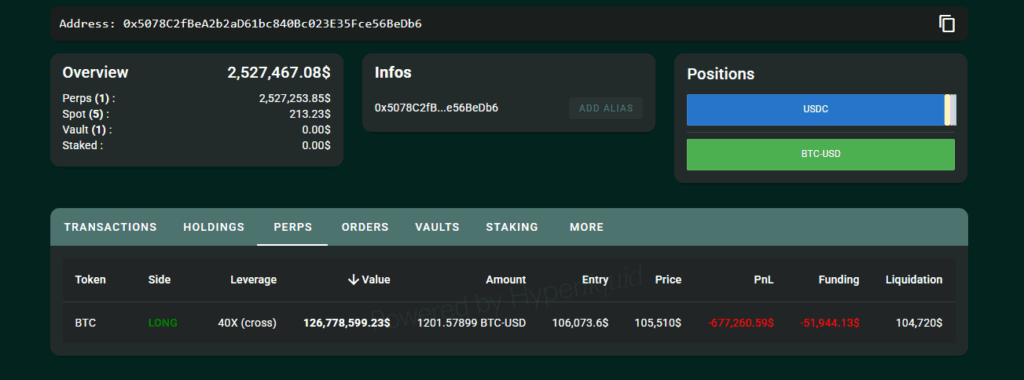Switch to the TRANSACTIONS tab
Screen dimensions: 1024x380
pyautogui.click(x=110, y=227)
